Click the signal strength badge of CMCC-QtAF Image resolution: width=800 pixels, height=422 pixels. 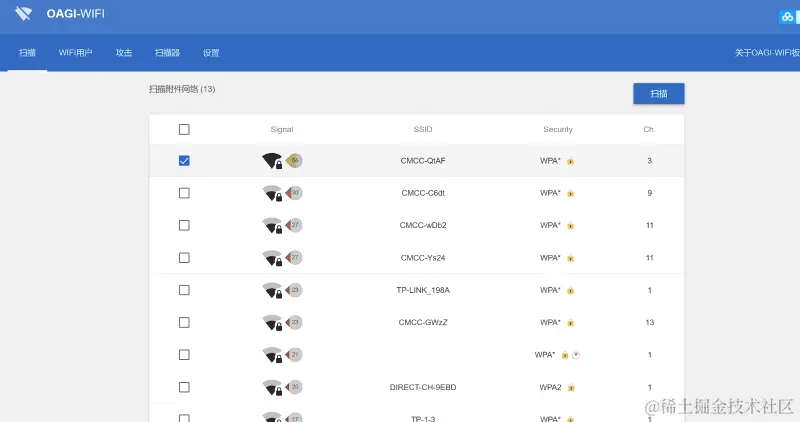(x=294, y=161)
